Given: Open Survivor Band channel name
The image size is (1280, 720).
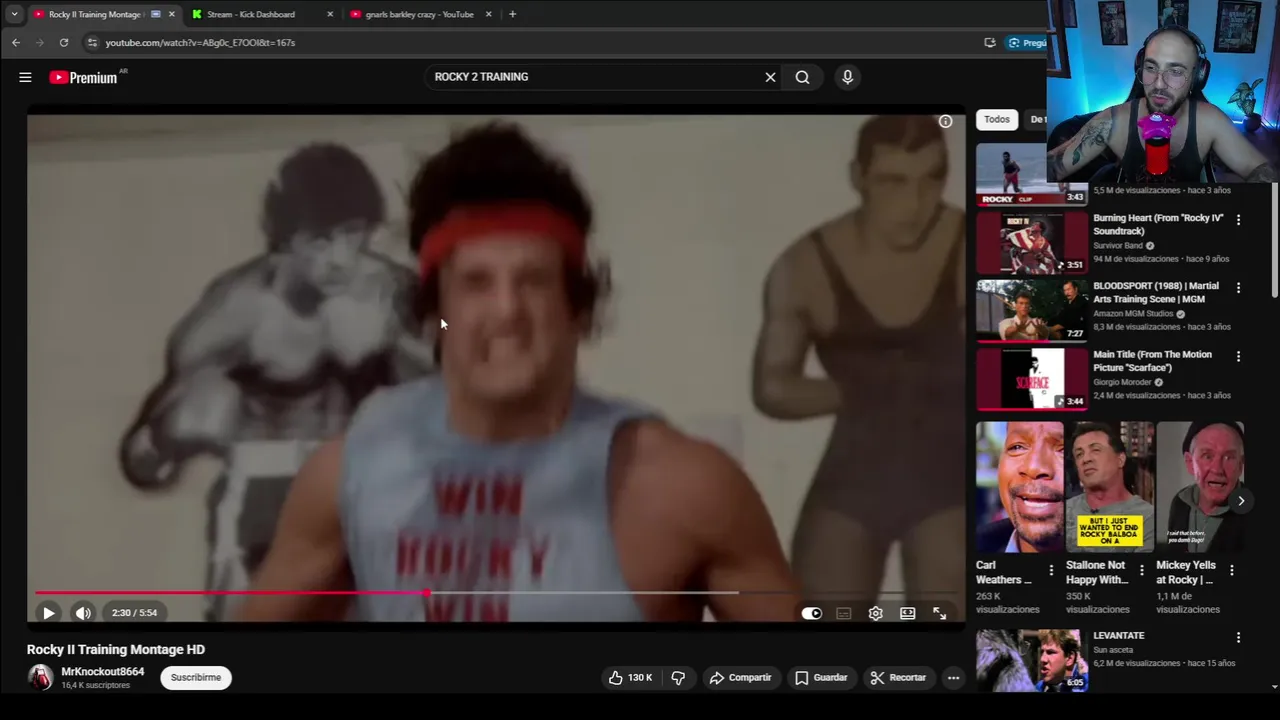Looking at the screenshot, I should pyautogui.click(x=1118, y=245).
